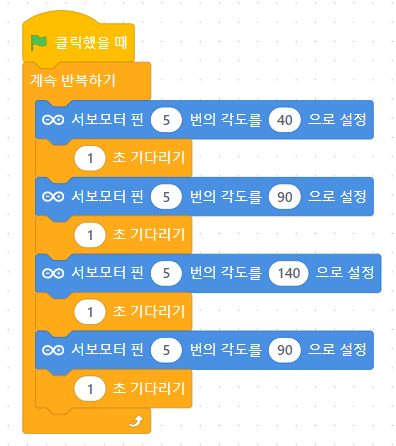Screen dimensions: 396x446
Task: Select the 계속 반복하기 forever block
Action: coord(73,81)
